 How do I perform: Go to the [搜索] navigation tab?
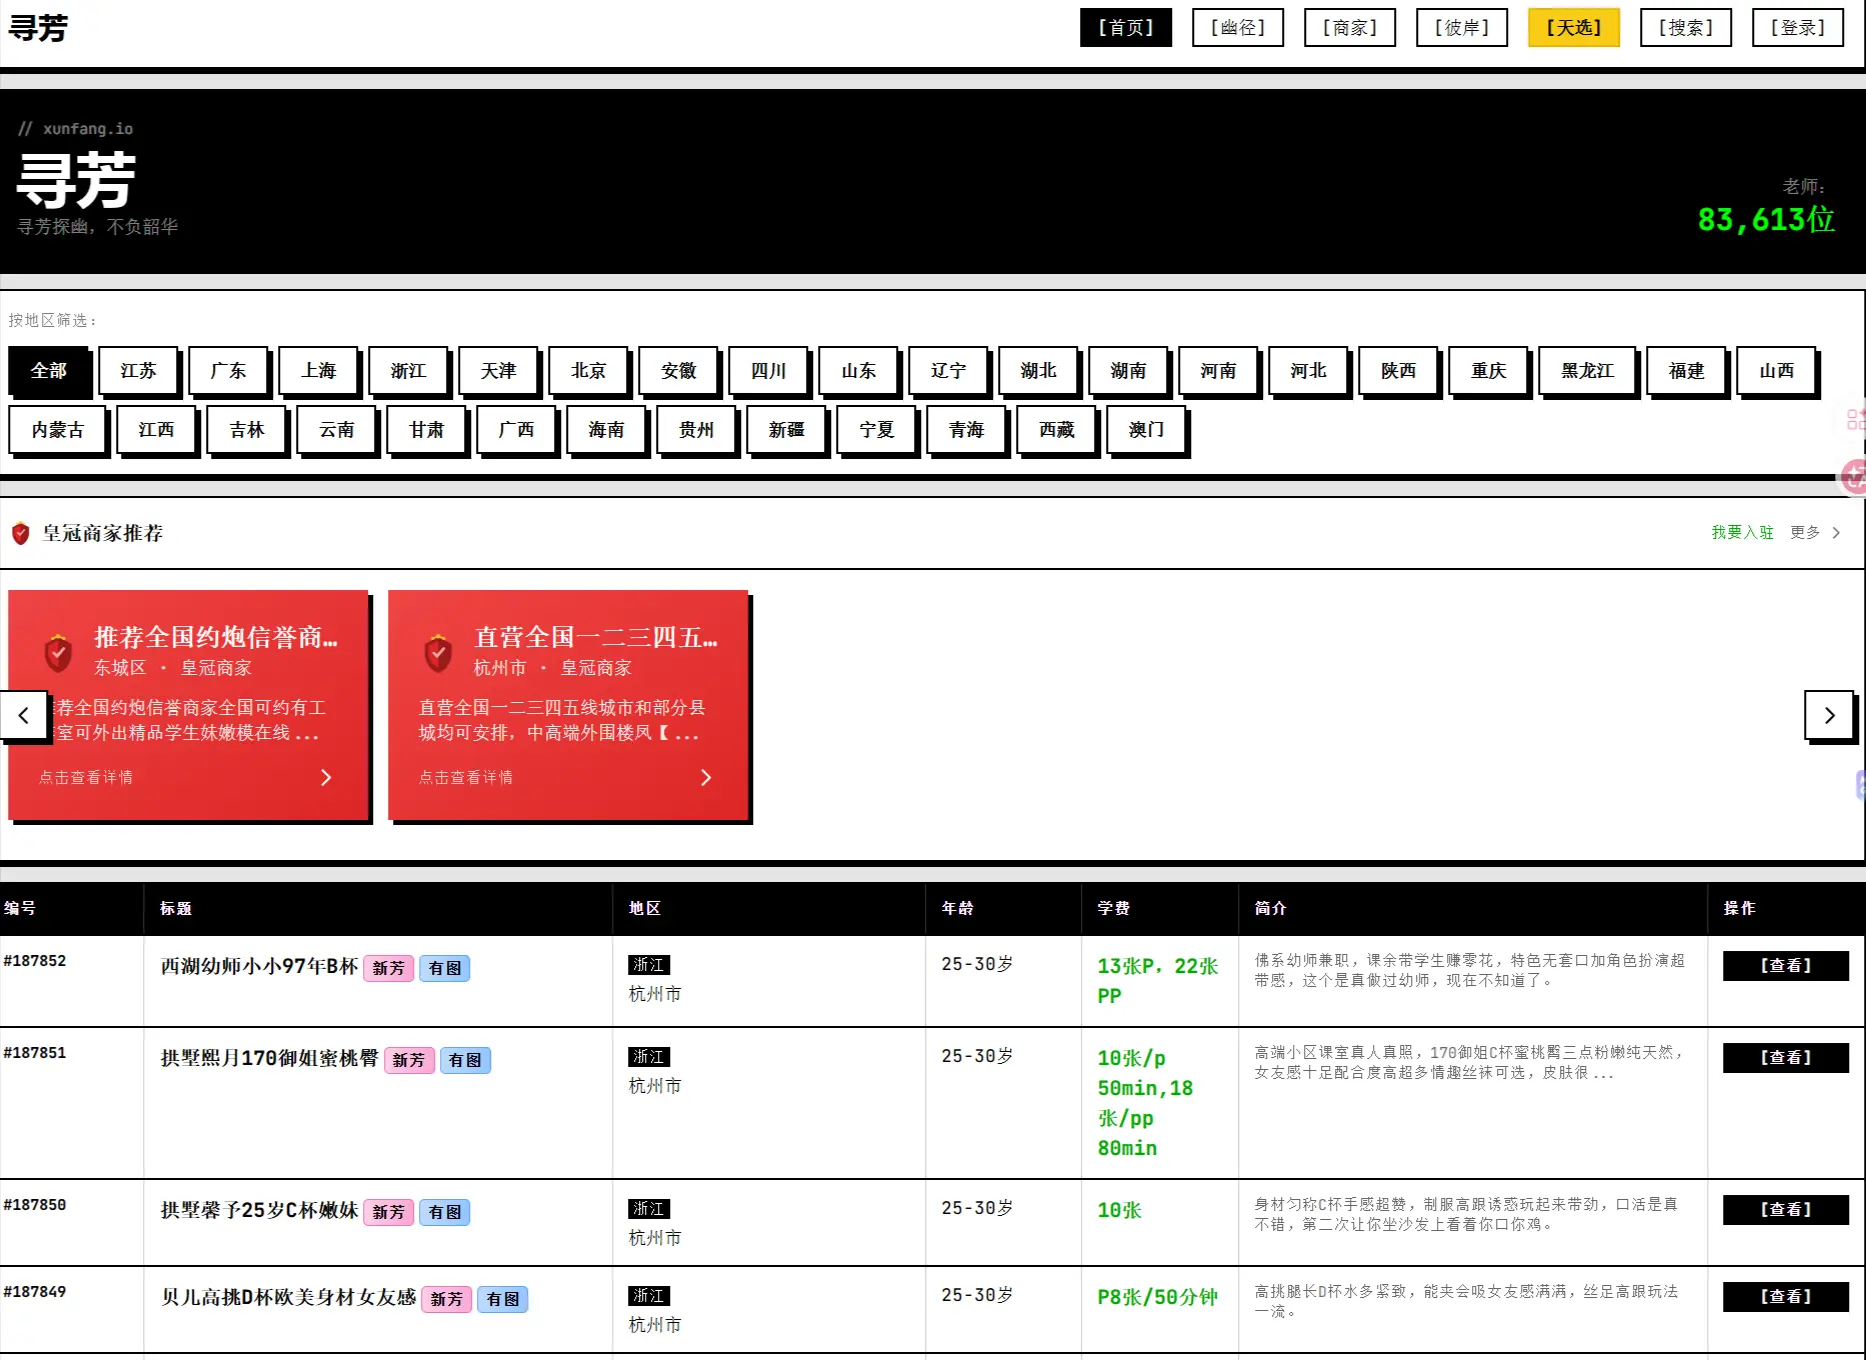(x=1685, y=28)
